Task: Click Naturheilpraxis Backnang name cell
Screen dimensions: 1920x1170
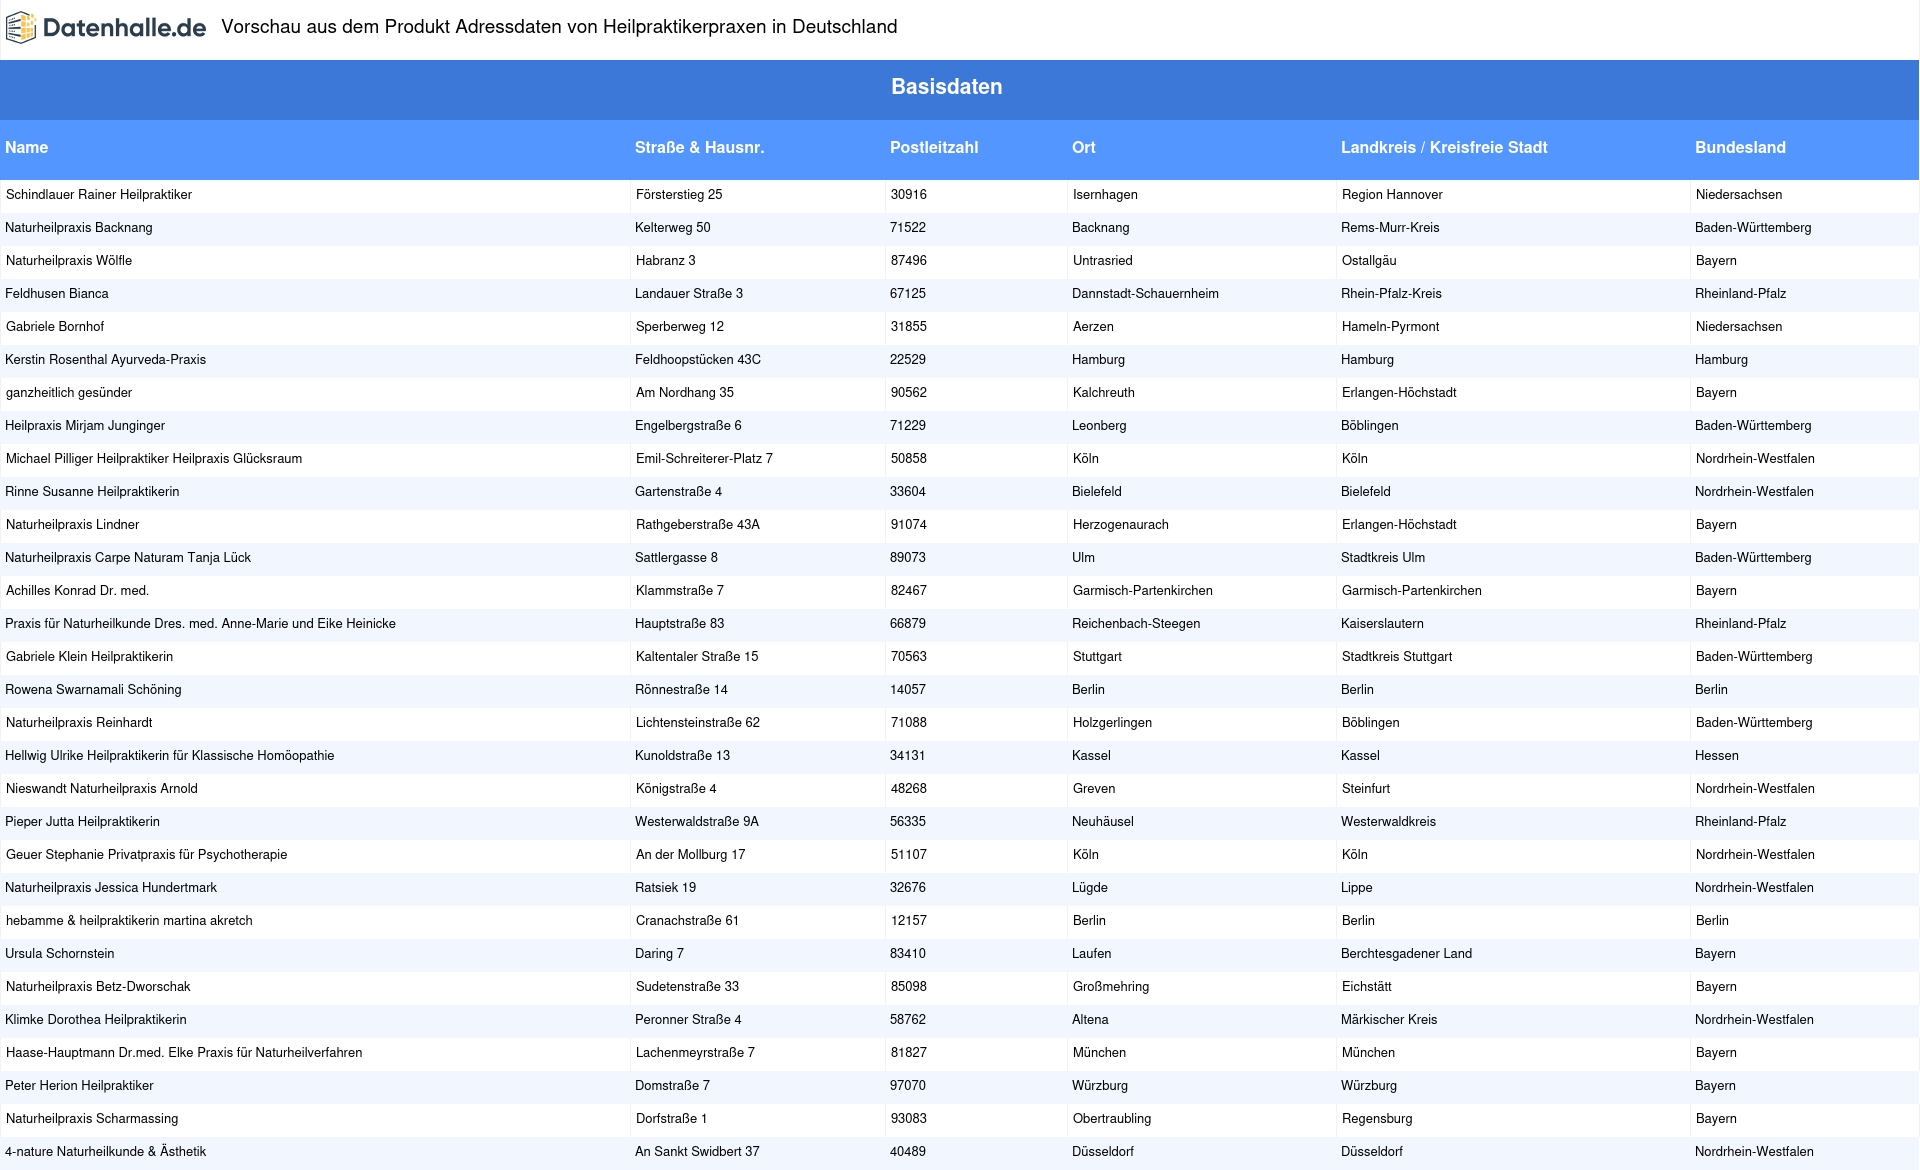Action: (79, 228)
